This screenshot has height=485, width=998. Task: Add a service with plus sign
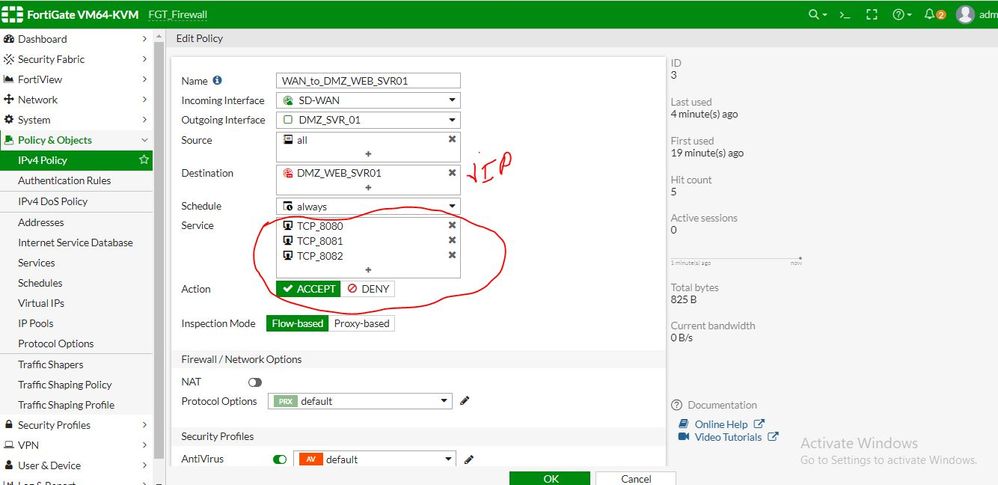coord(368,270)
